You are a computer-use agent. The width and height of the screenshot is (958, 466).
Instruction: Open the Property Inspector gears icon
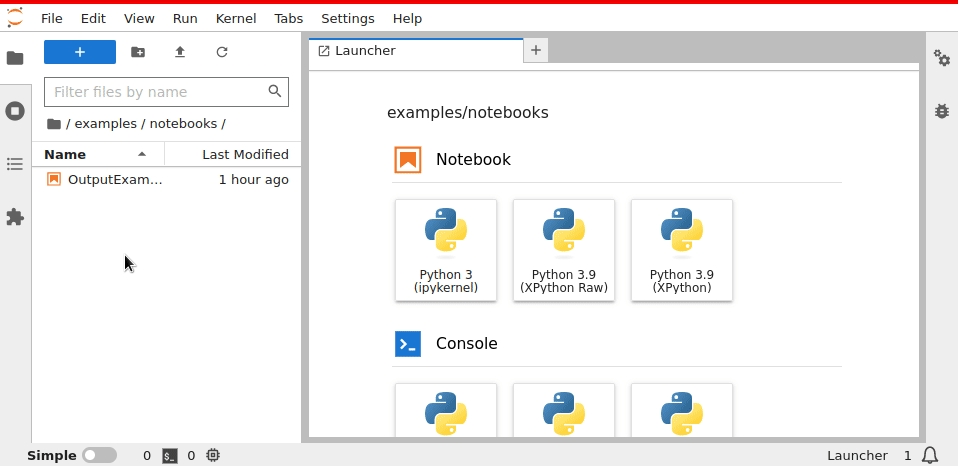tap(942, 58)
